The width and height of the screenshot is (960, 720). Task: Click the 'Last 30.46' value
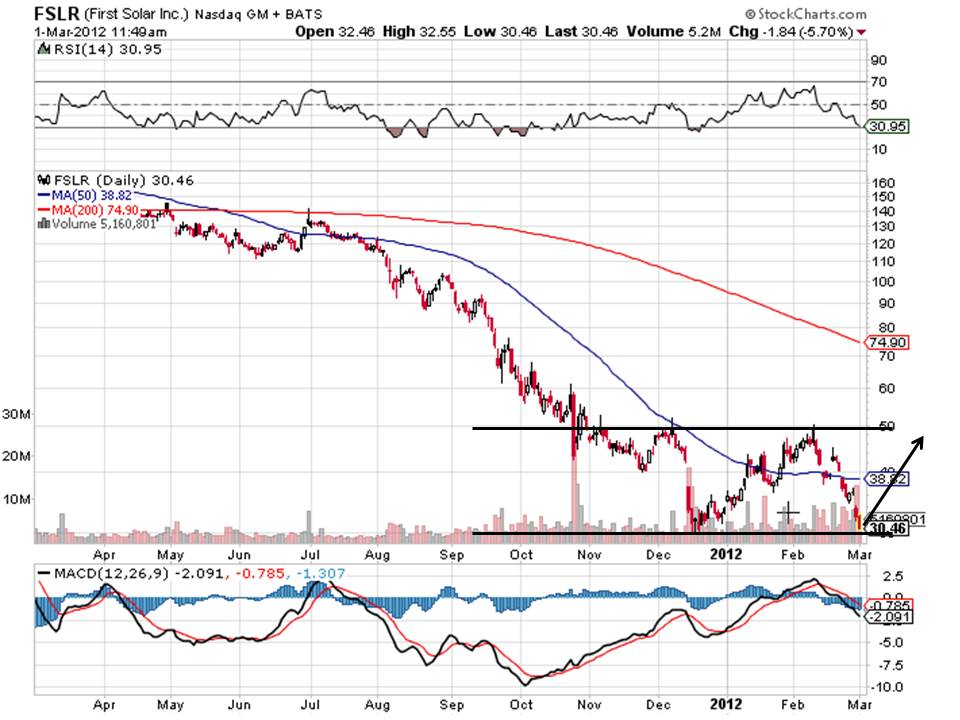(x=581, y=31)
